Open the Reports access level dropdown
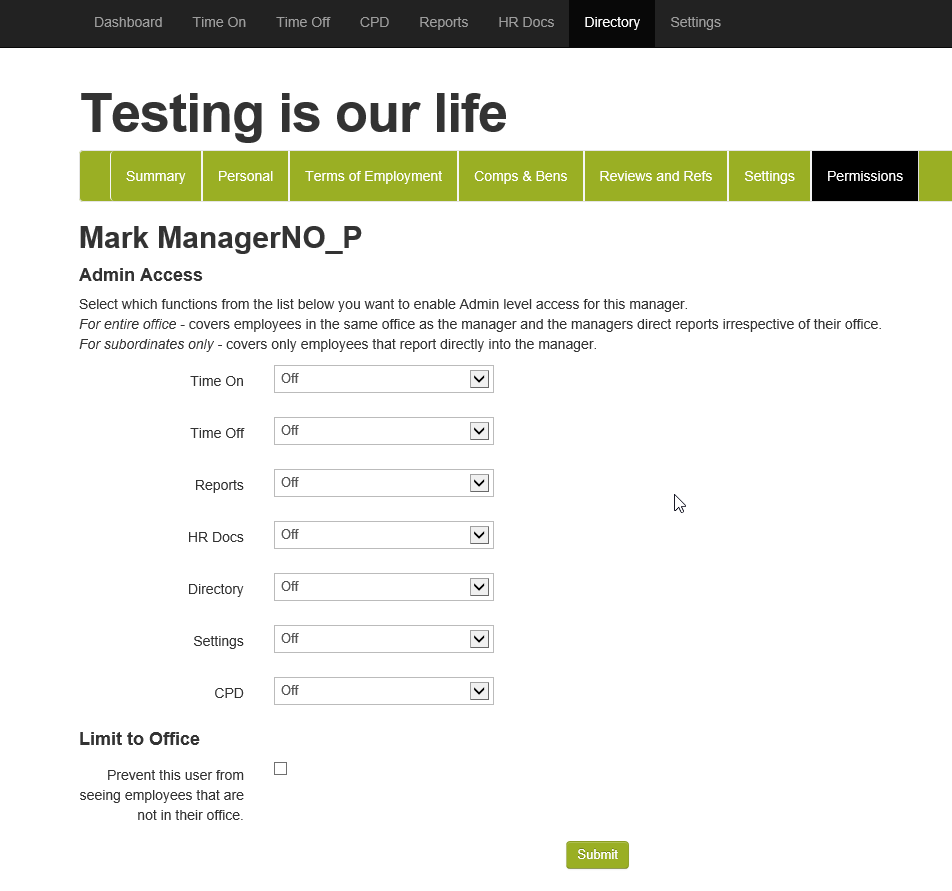952x891 pixels. point(383,483)
